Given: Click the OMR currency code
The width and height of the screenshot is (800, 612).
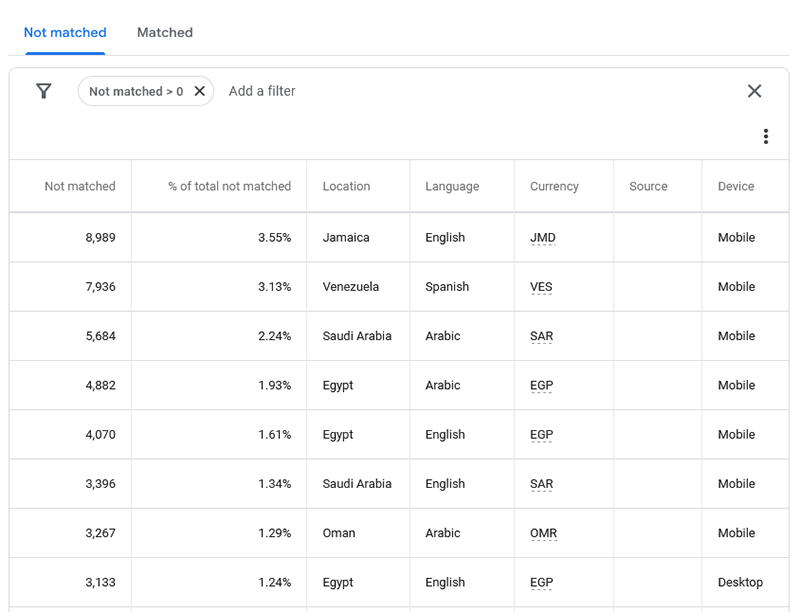Looking at the screenshot, I should tap(543, 533).
